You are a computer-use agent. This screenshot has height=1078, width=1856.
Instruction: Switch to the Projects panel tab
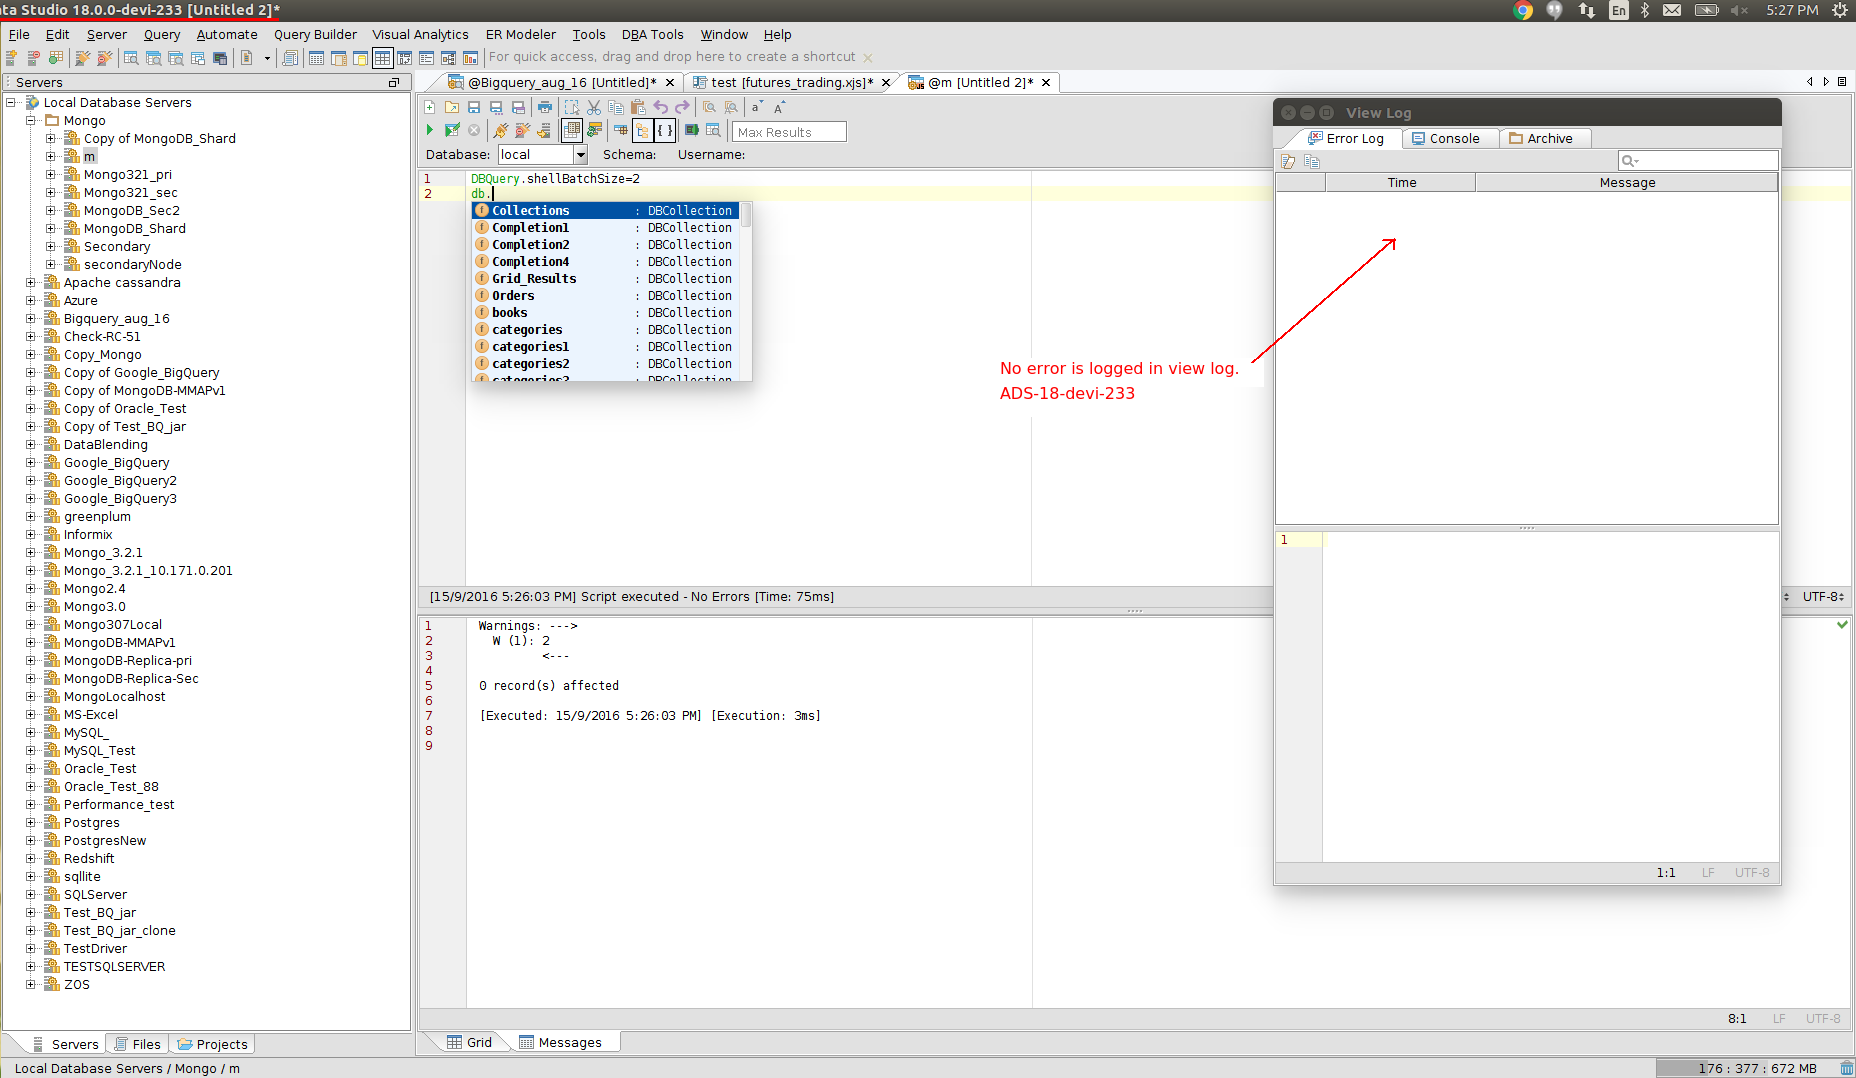(212, 1044)
